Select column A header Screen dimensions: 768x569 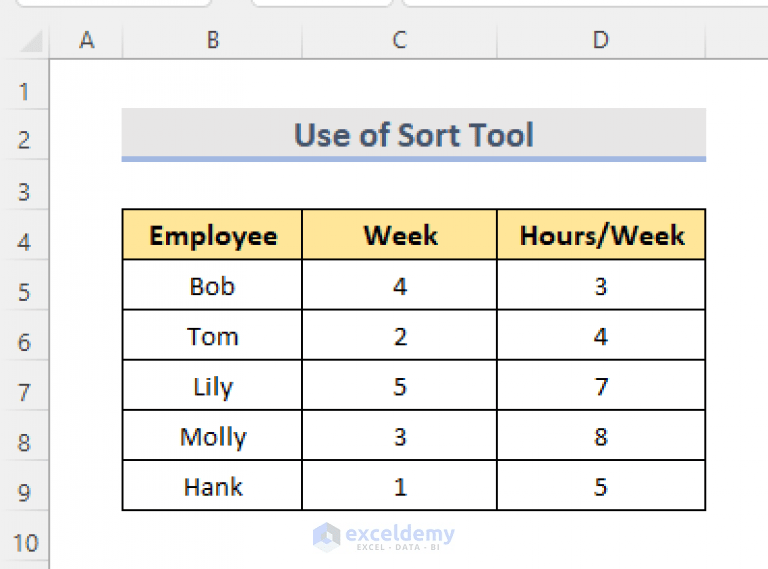click(x=86, y=40)
